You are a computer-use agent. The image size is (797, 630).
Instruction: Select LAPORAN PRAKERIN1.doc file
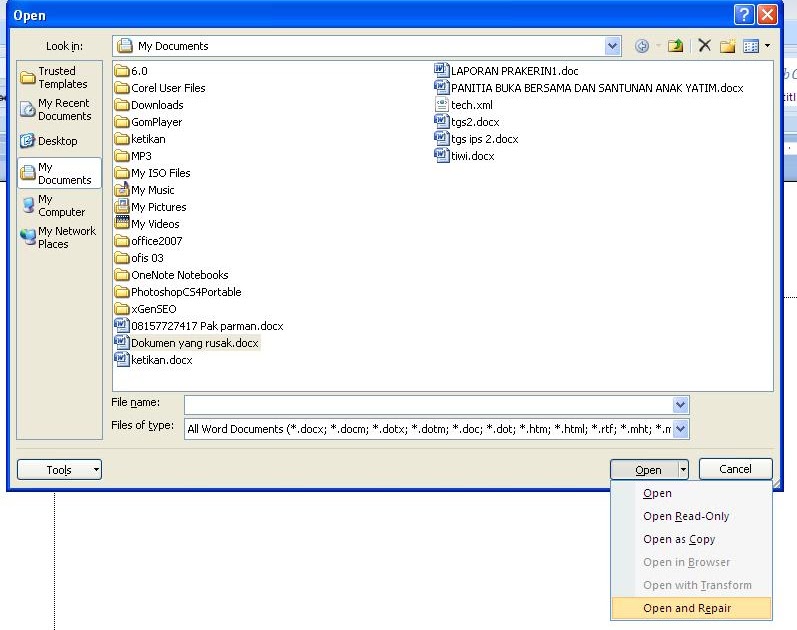(x=506, y=71)
